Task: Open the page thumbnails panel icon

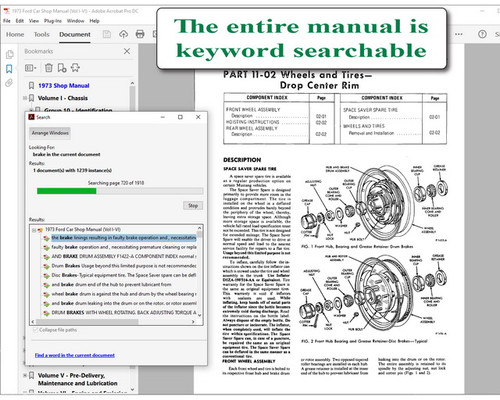Action: 9,54
